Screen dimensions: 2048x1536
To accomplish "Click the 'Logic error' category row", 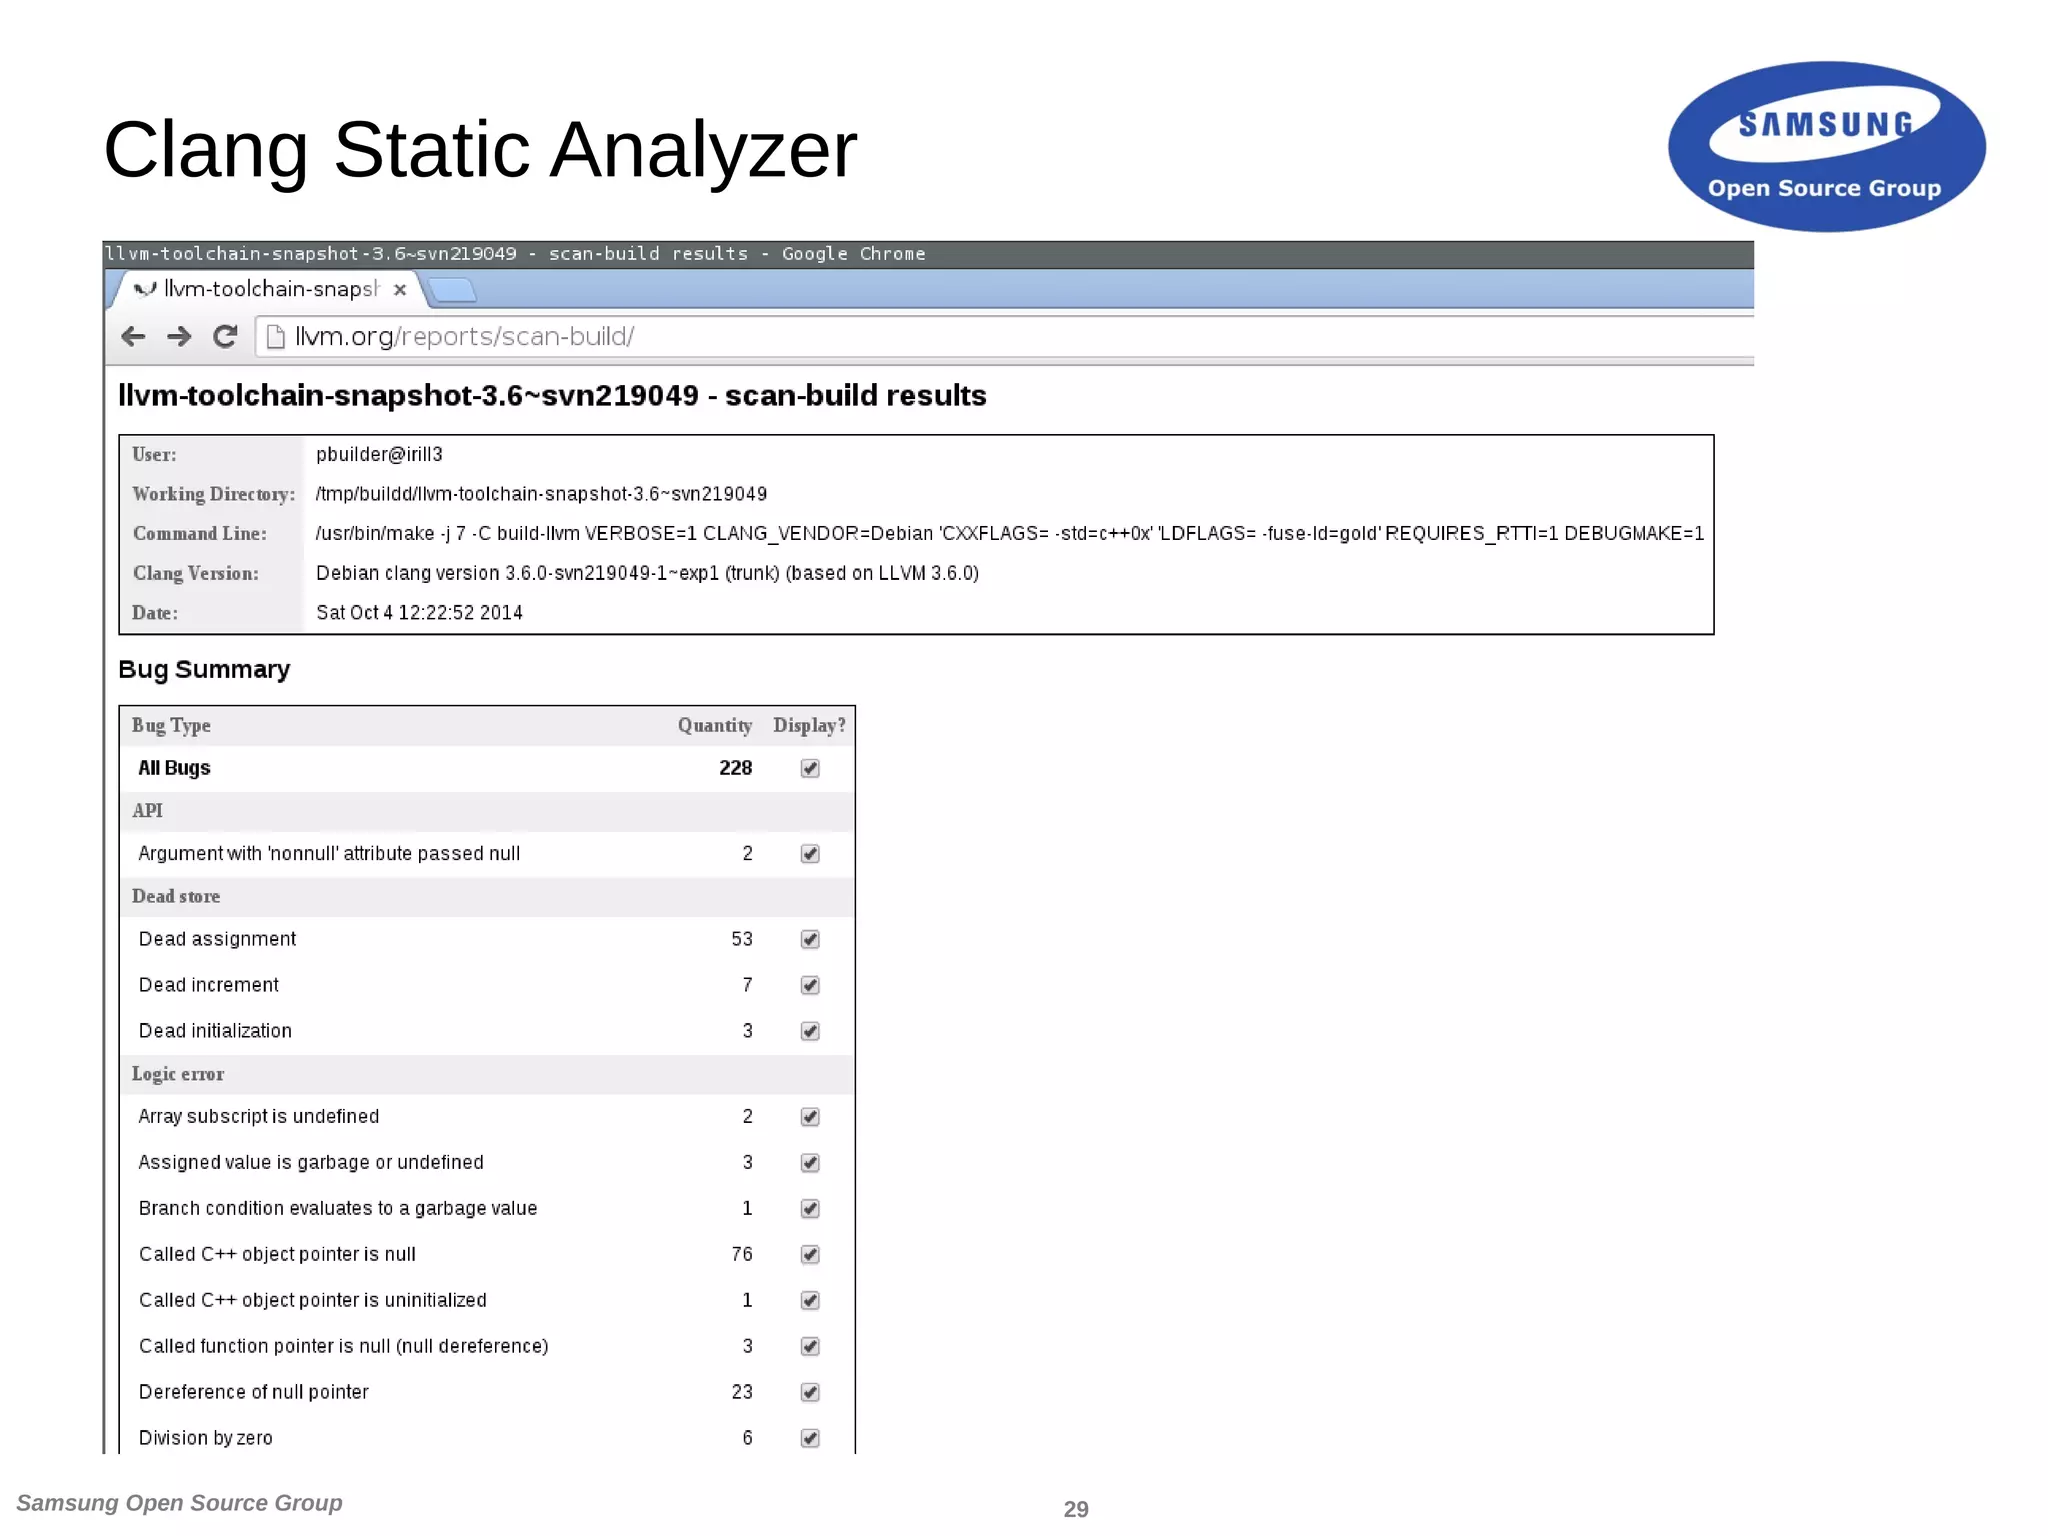I will [487, 1074].
